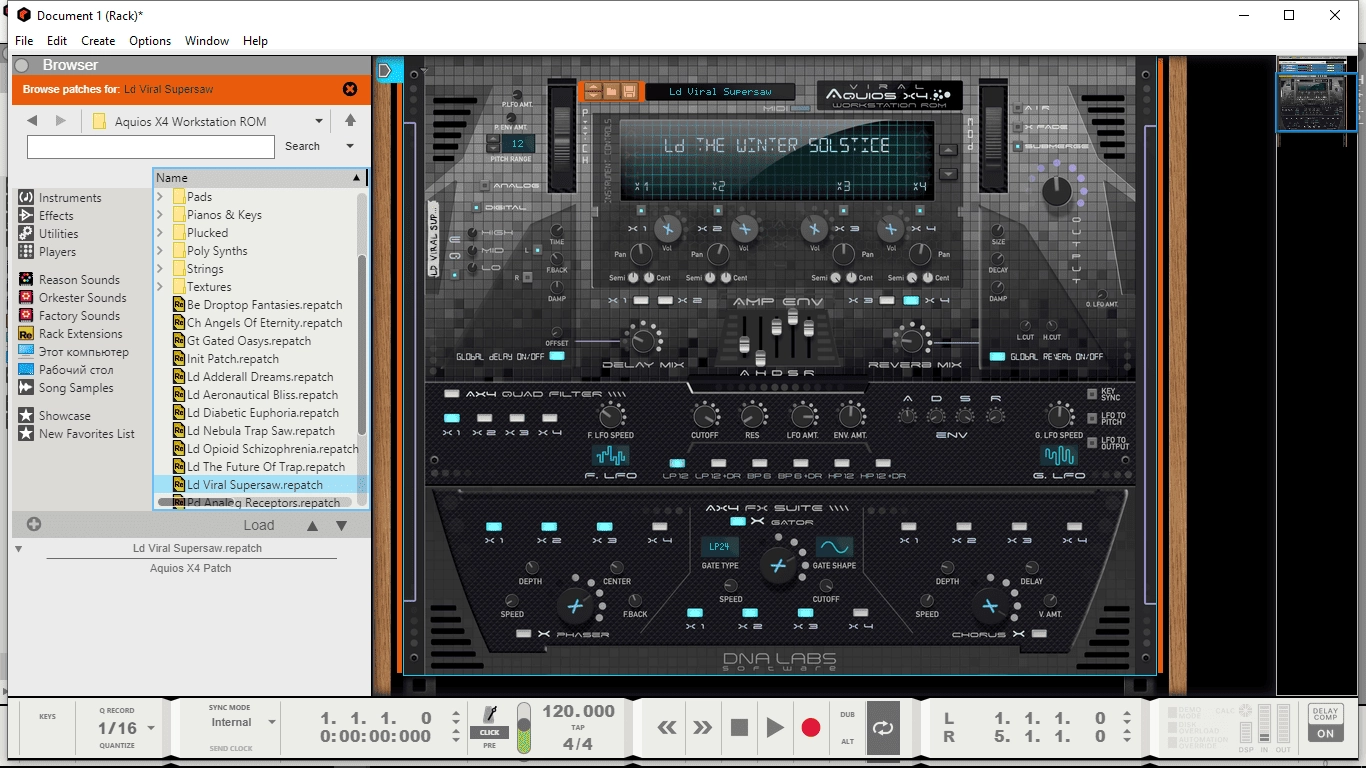Click the Load button

(x=258, y=525)
